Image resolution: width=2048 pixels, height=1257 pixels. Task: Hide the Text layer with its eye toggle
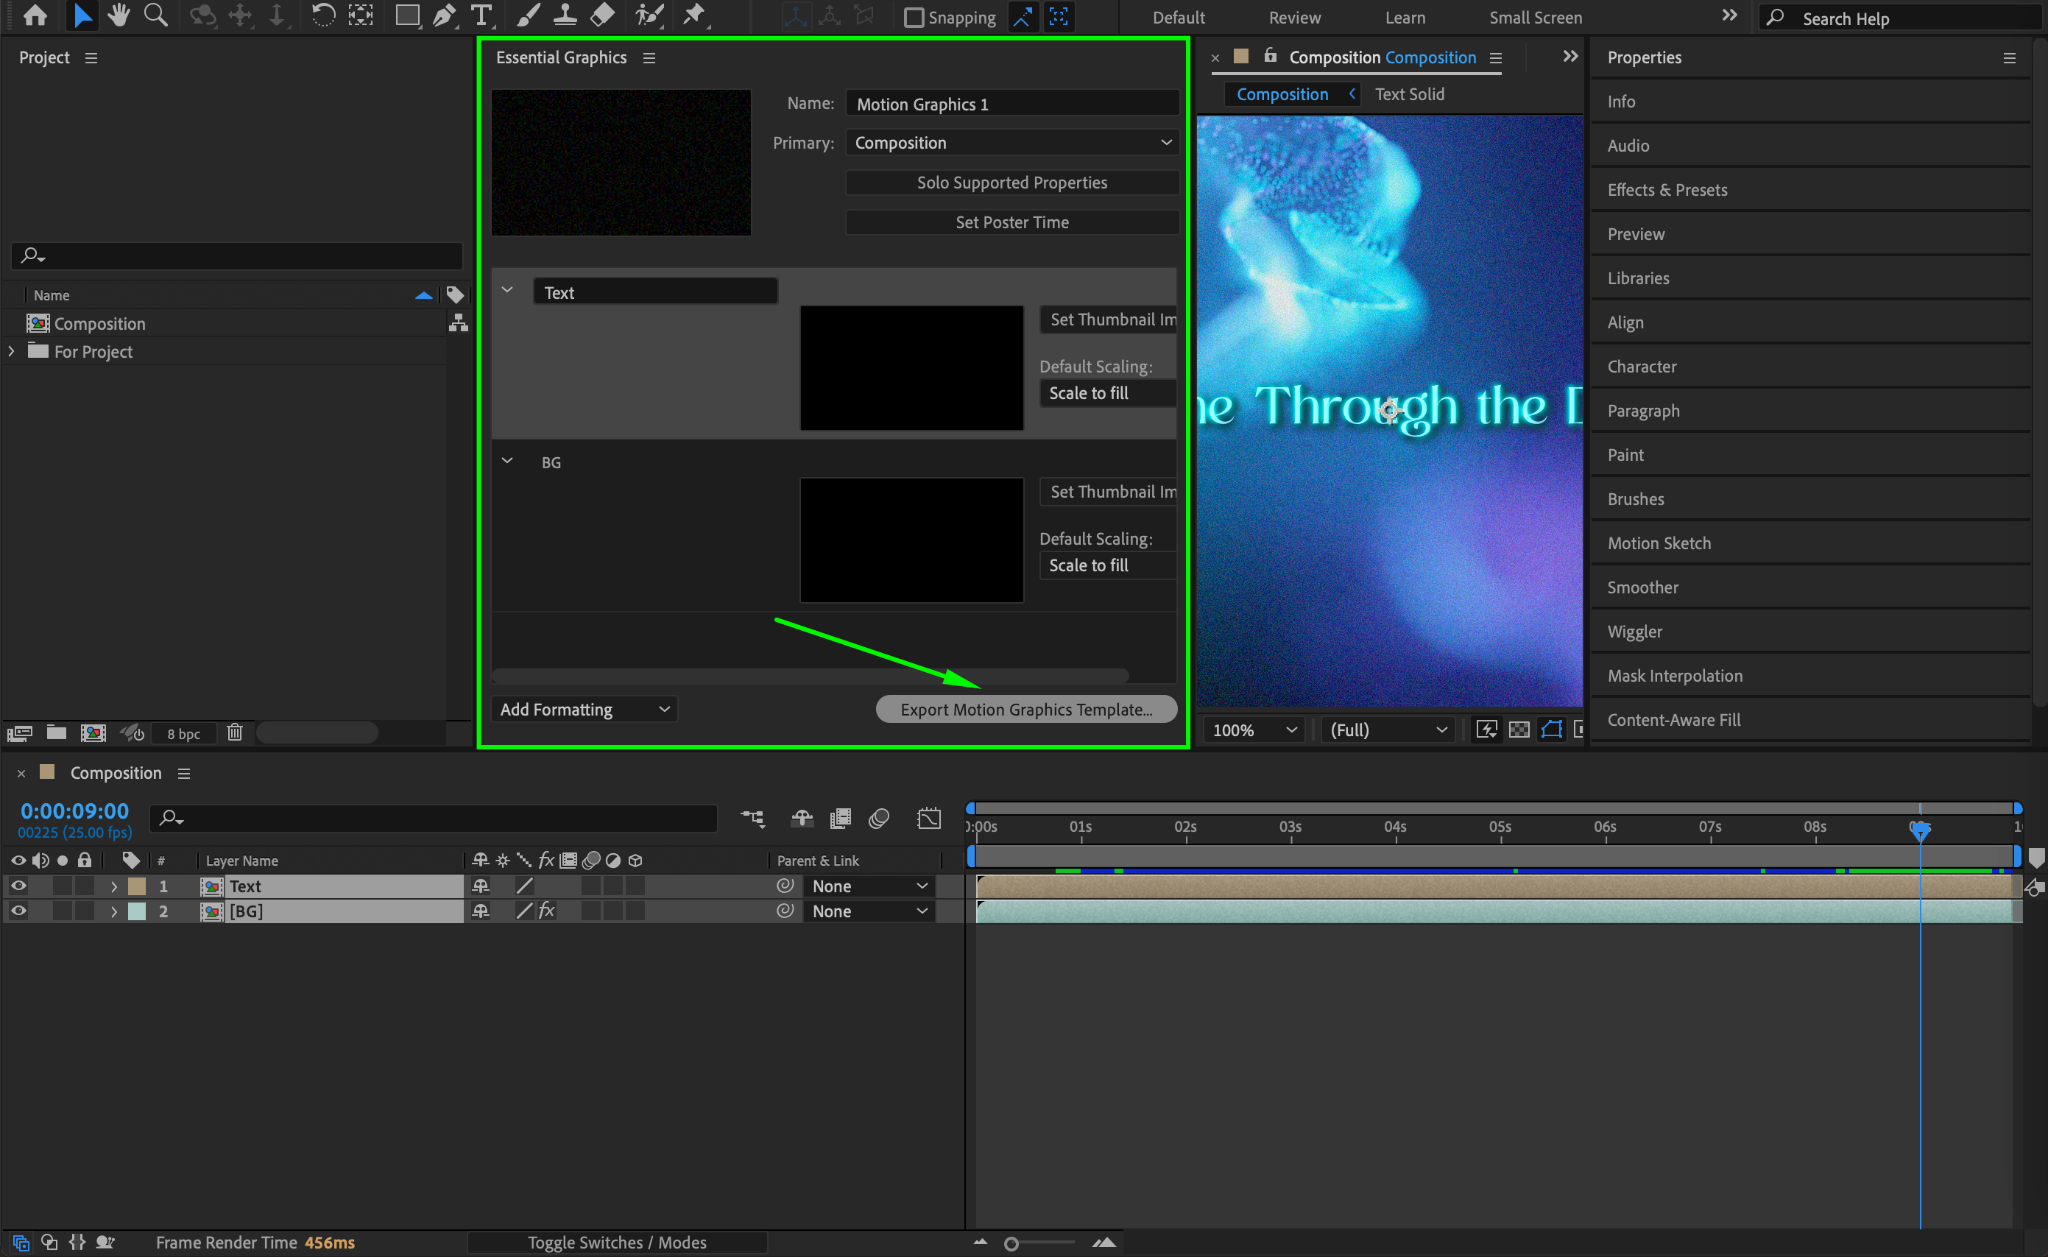click(x=18, y=886)
